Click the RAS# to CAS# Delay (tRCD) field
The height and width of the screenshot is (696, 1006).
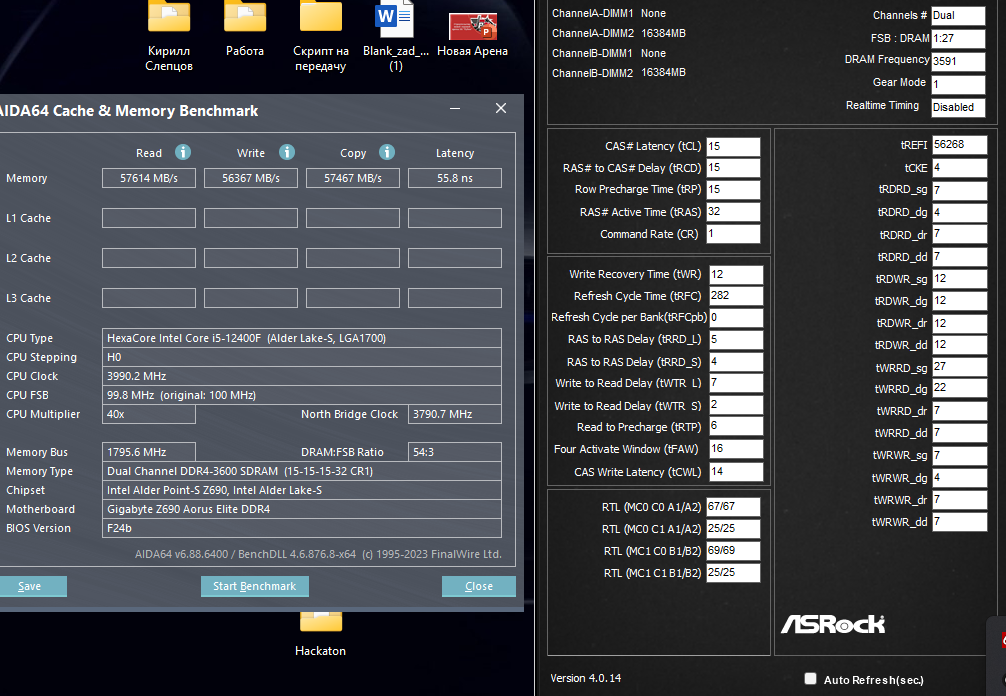point(733,168)
